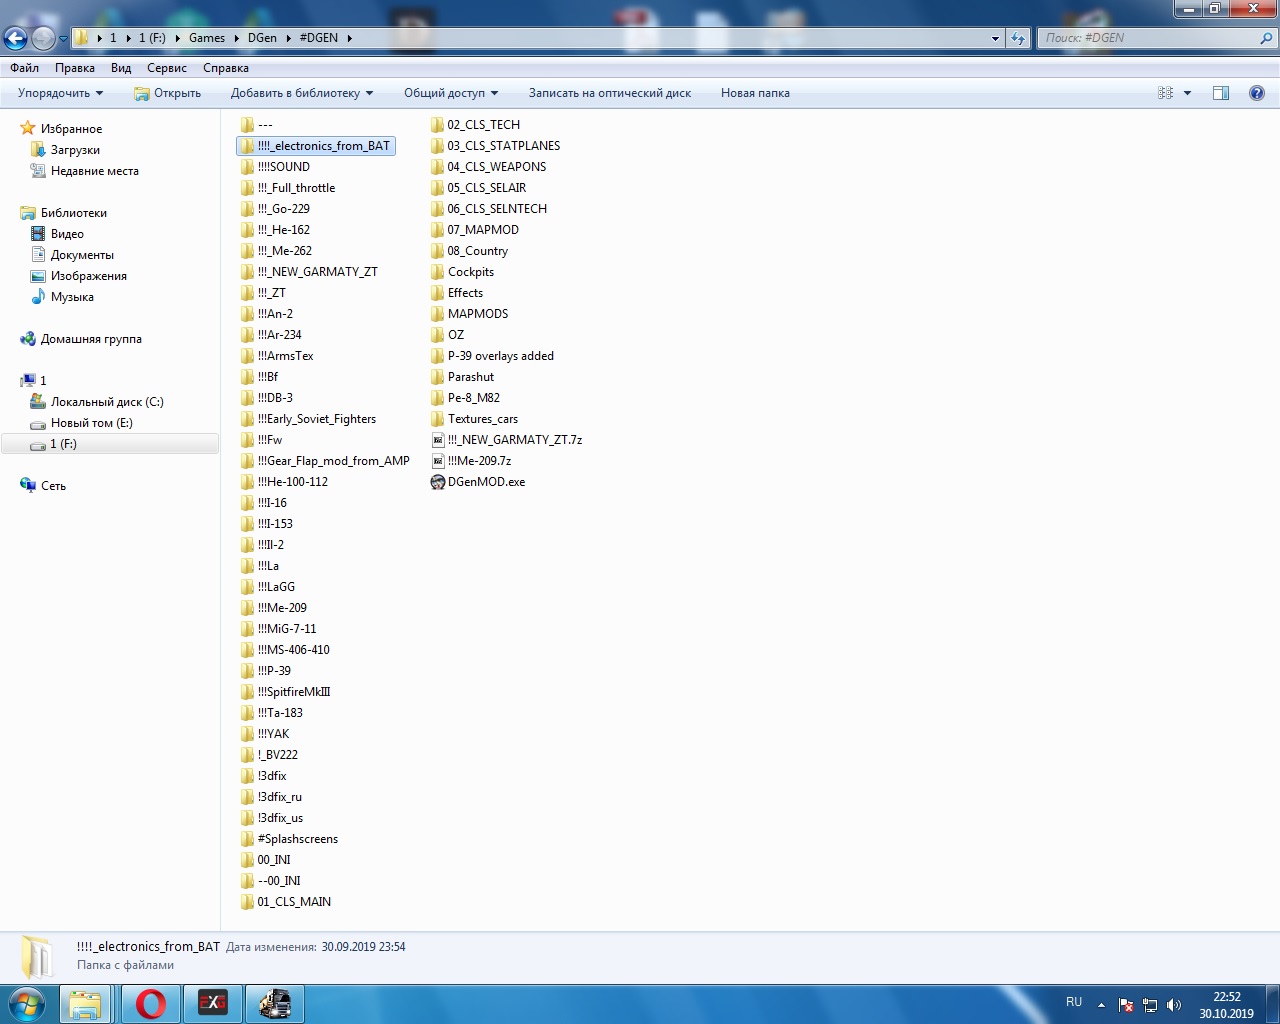Select the !!!_NEW_GARMATY_ZT folder icon
The width and height of the screenshot is (1280, 1024).
pos(247,272)
